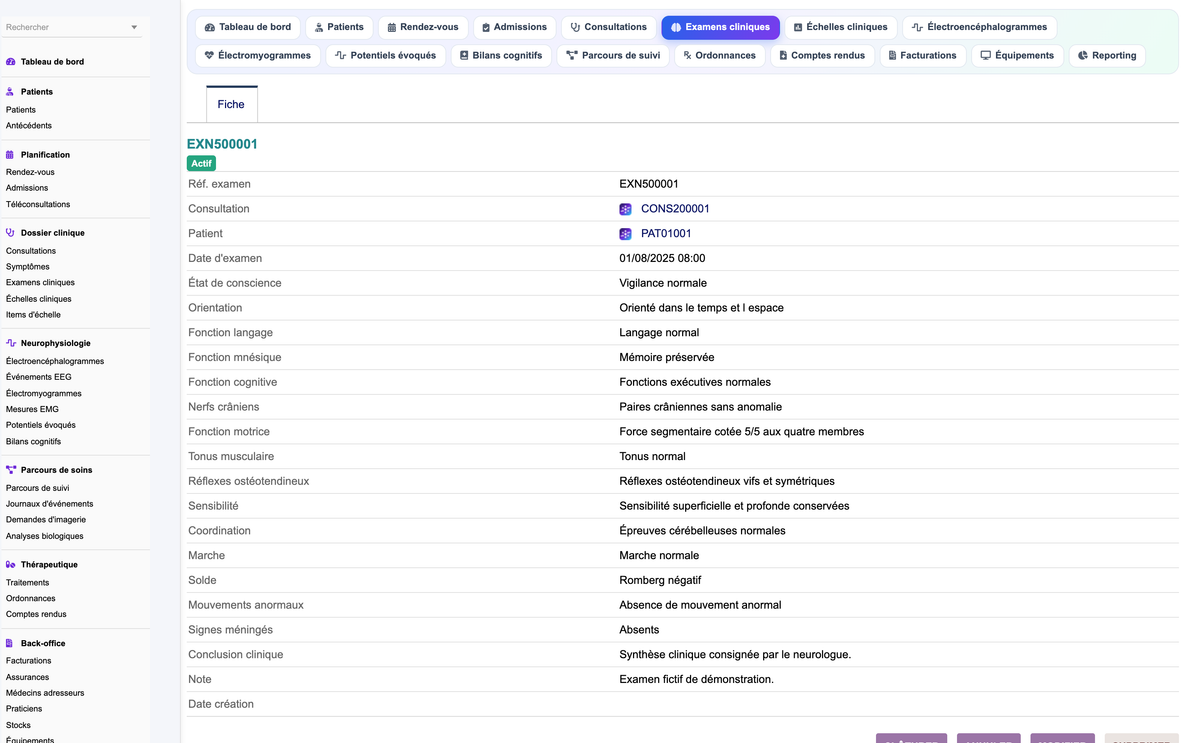The image size is (1200, 743).
Task: Click the Parcours de soins sidebar icon
Action: click(11, 470)
